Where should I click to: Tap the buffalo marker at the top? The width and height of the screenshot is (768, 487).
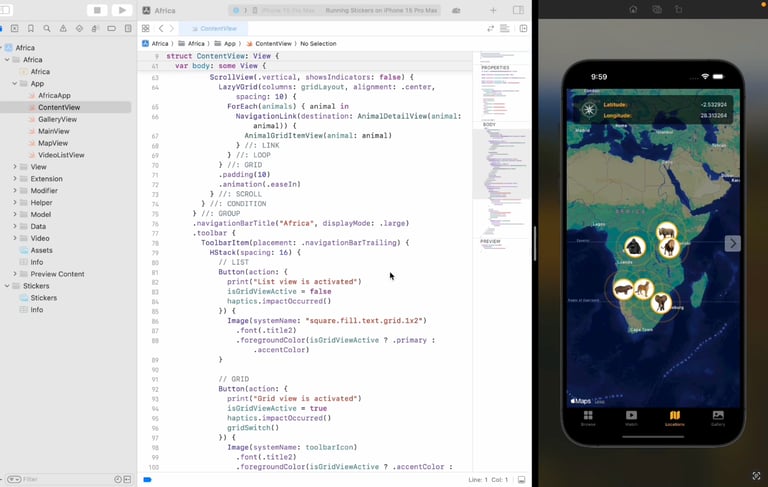tap(667, 231)
